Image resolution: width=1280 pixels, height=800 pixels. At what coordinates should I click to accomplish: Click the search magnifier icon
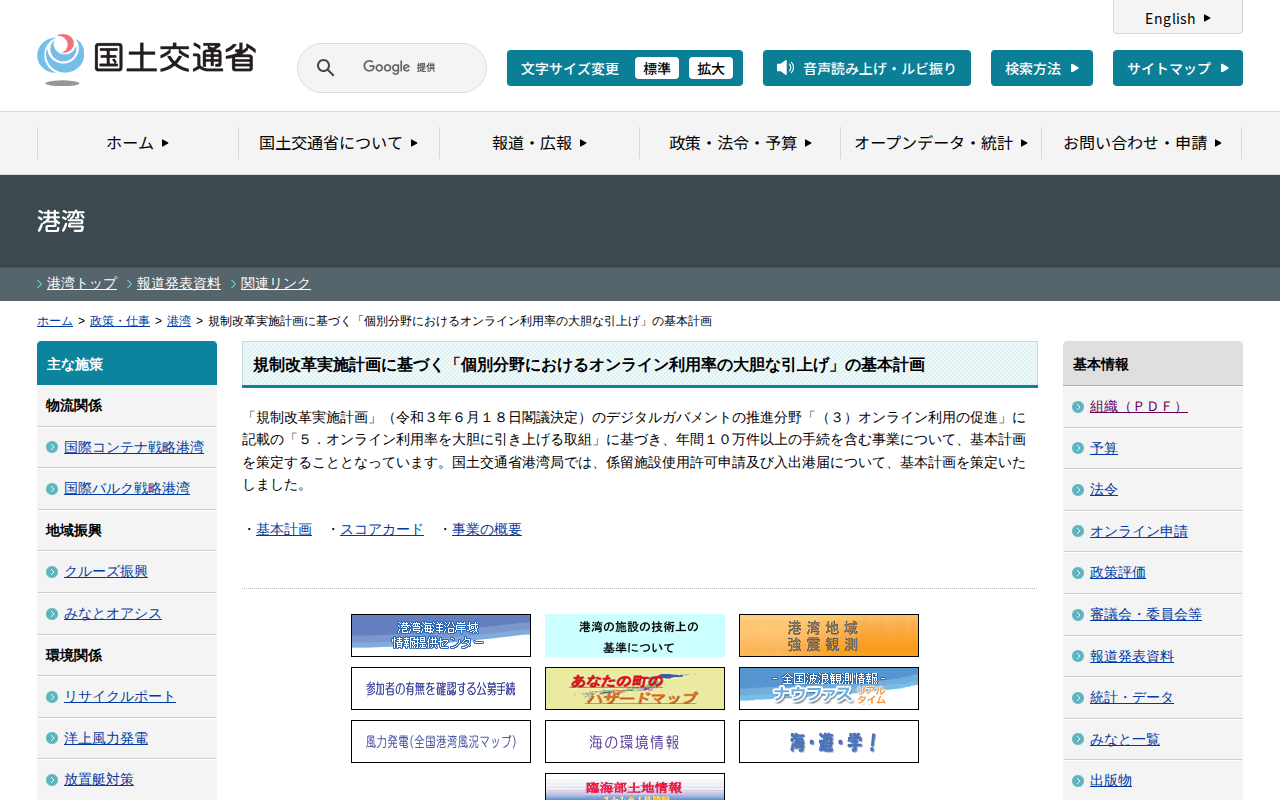325,68
